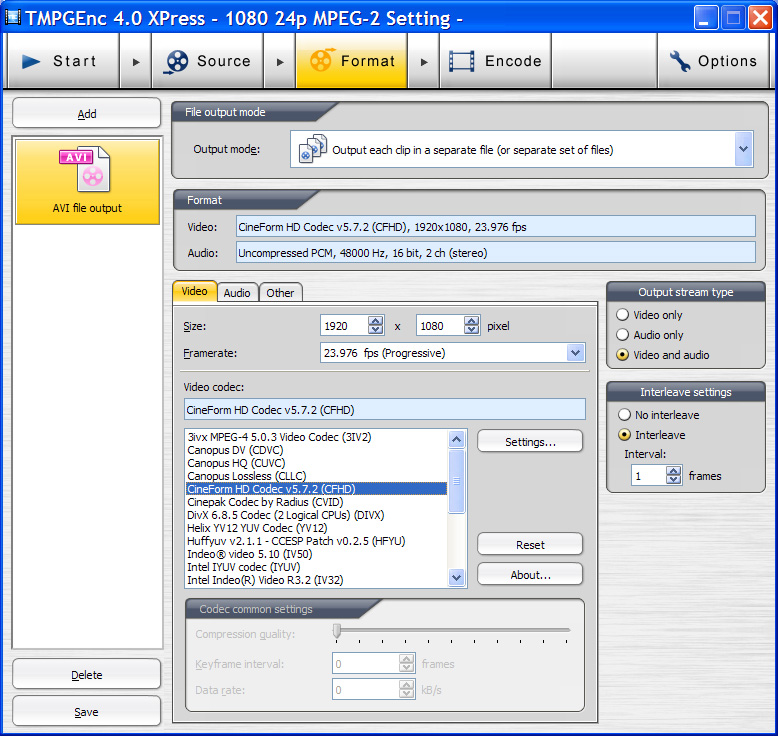This screenshot has width=778, height=736.
Task: Decrease width with the spinner down arrow
Action: click(376, 330)
